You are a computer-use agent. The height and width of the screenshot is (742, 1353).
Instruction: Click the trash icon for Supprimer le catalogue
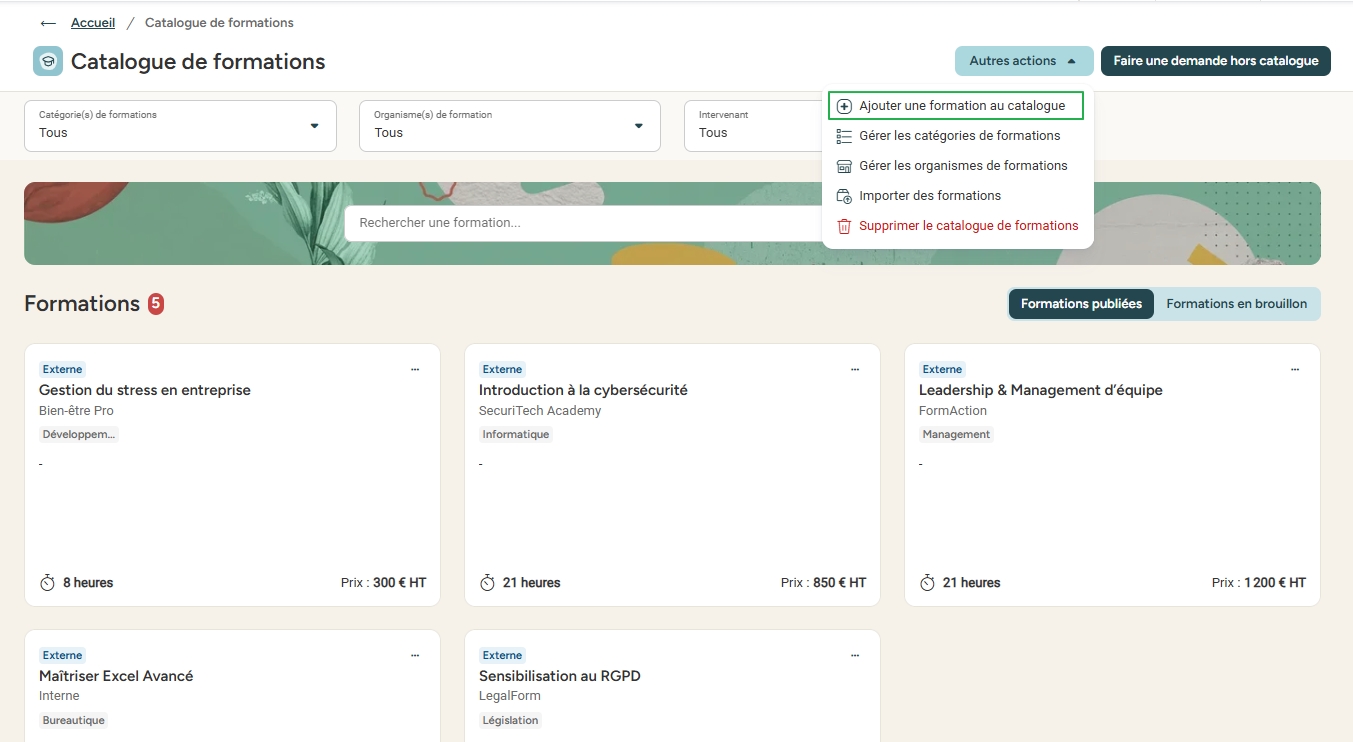tap(844, 226)
